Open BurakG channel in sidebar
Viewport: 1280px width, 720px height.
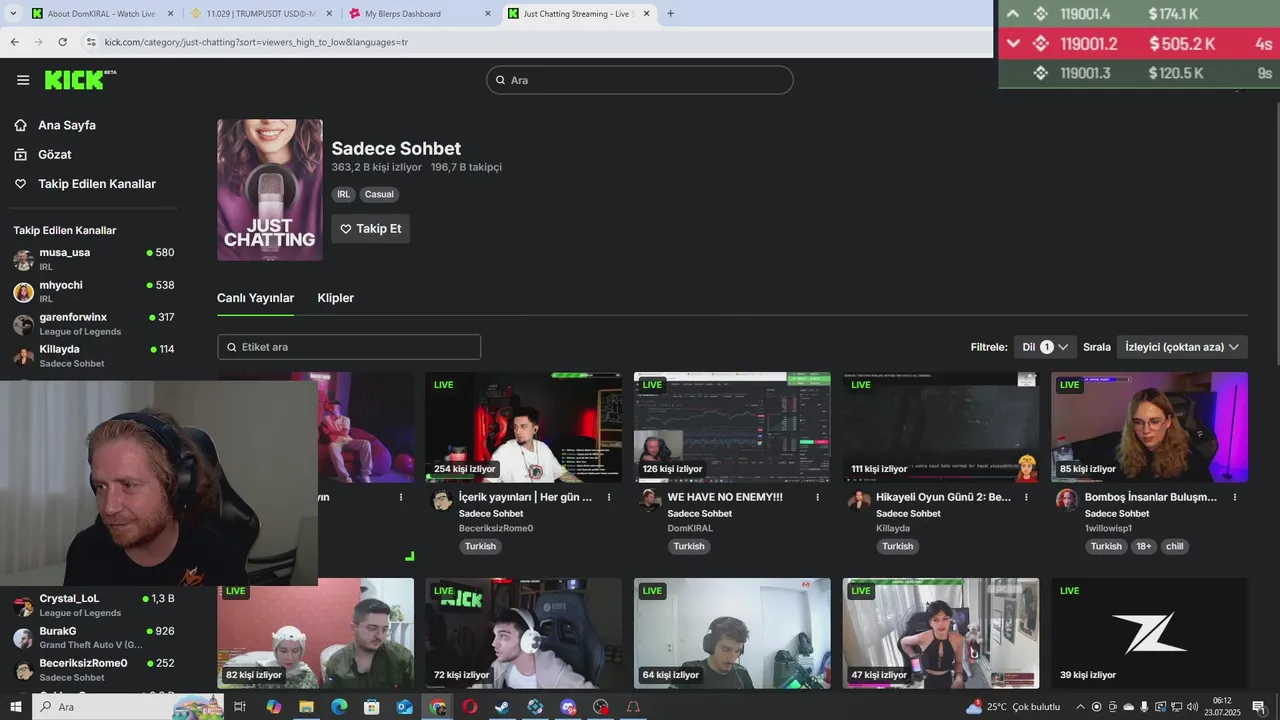click(93, 637)
